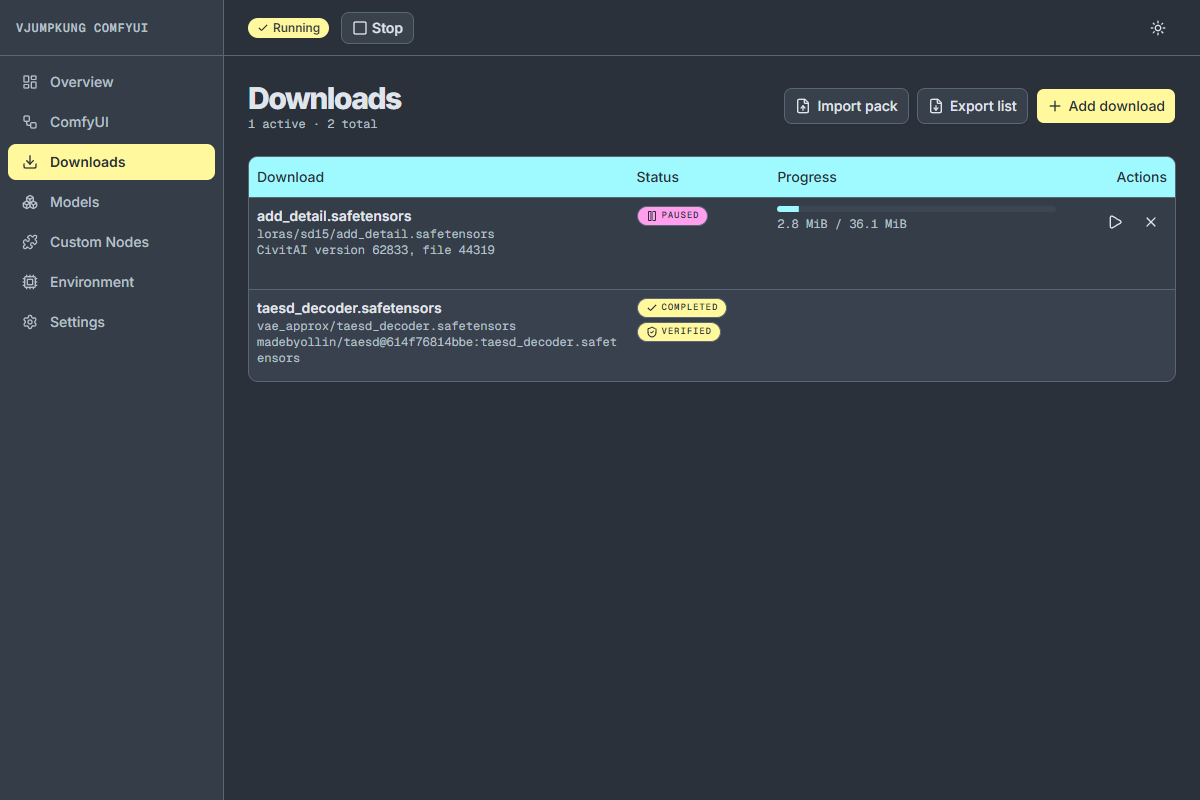The width and height of the screenshot is (1200, 800).
Task: Select the taesd_decoder.safetensors file name
Action: [x=349, y=308]
